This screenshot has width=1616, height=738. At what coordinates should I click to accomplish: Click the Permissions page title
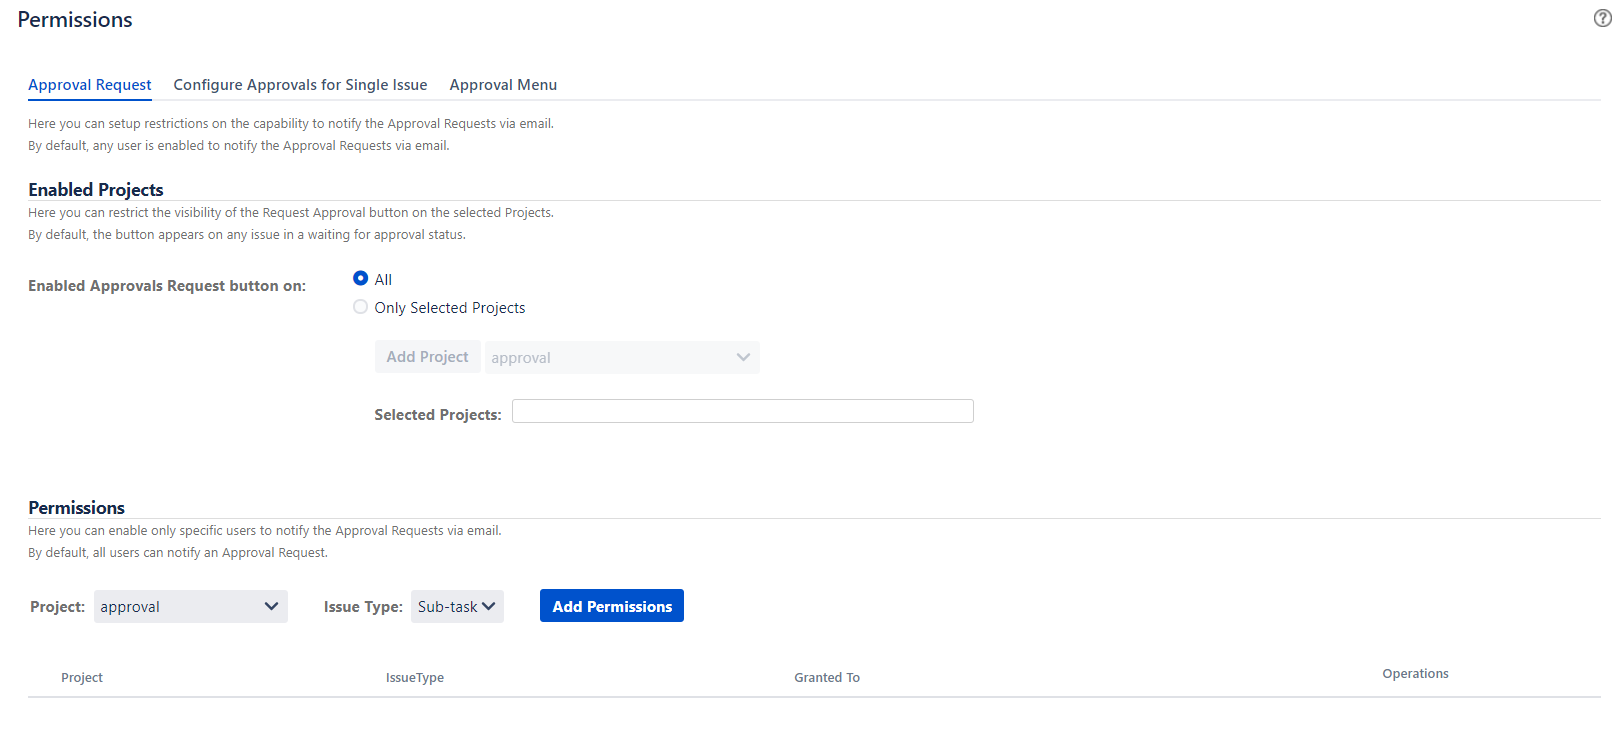[x=75, y=20]
